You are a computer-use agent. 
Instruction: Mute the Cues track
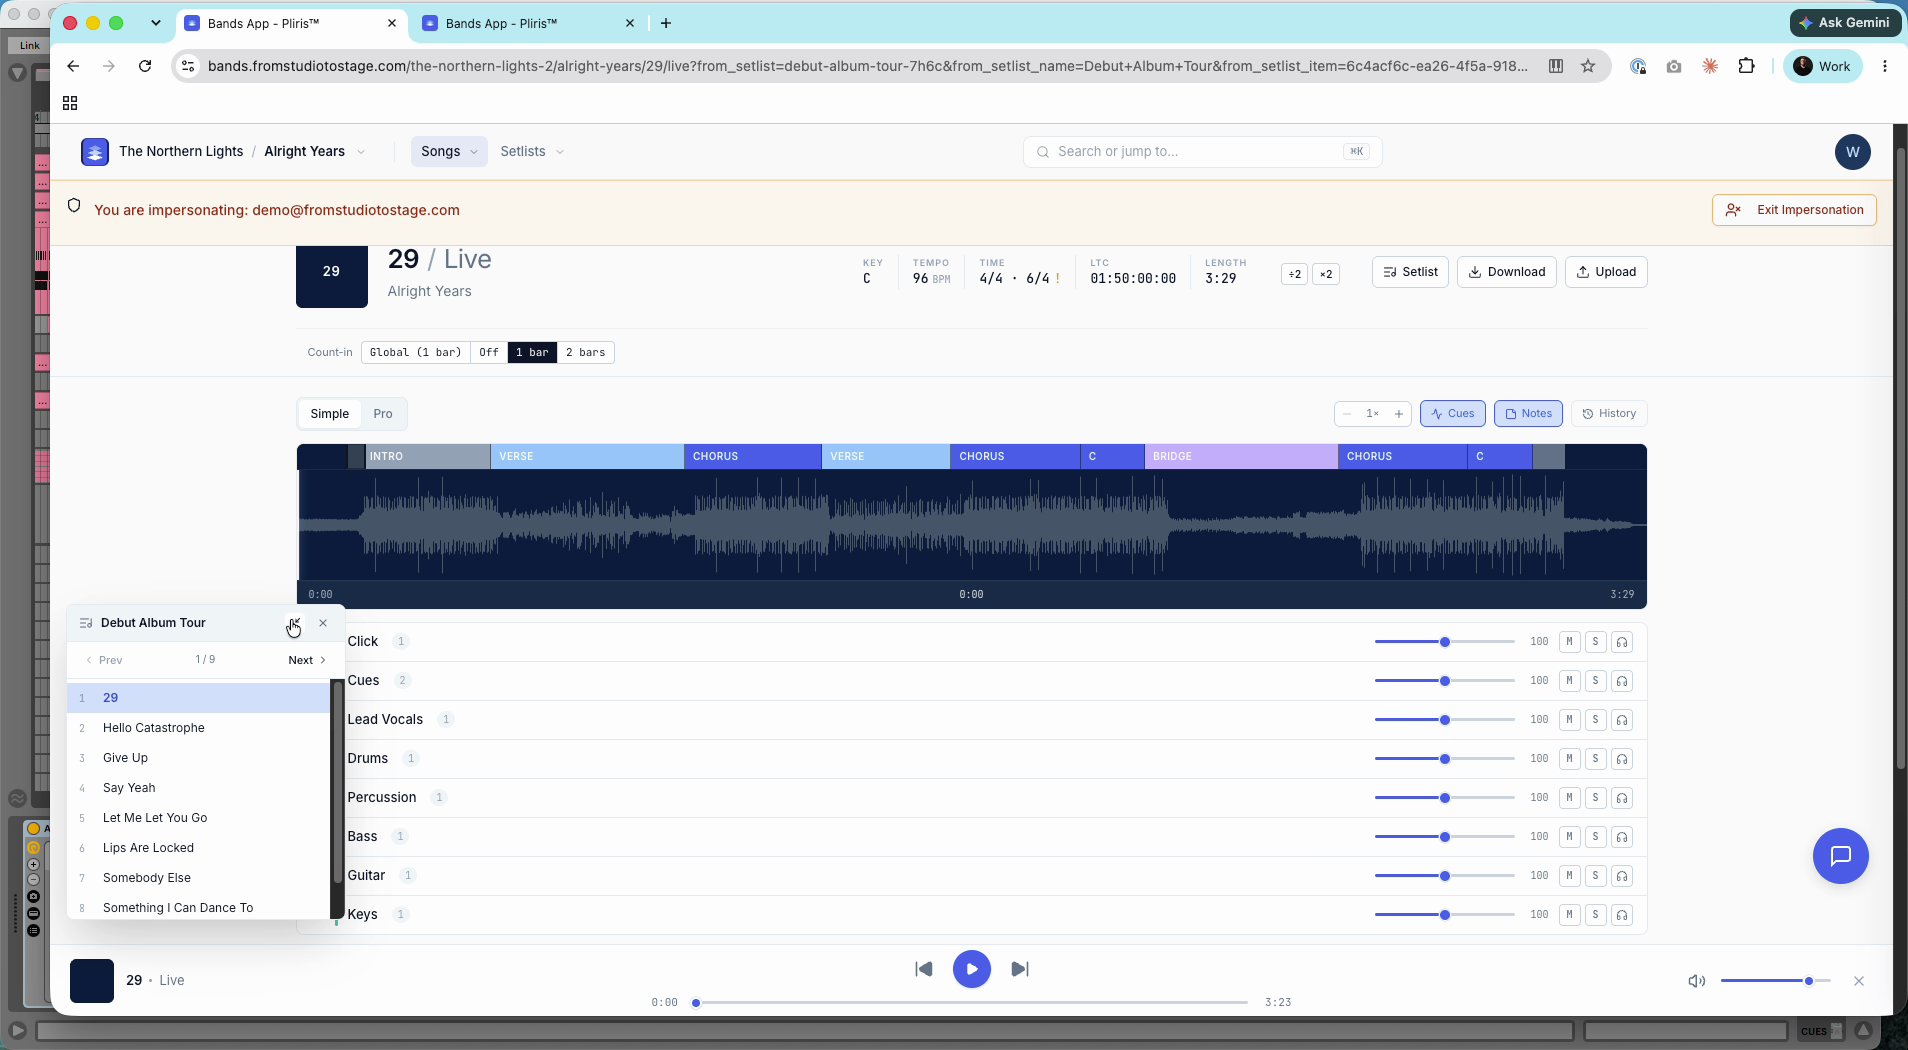click(x=1570, y=681)
